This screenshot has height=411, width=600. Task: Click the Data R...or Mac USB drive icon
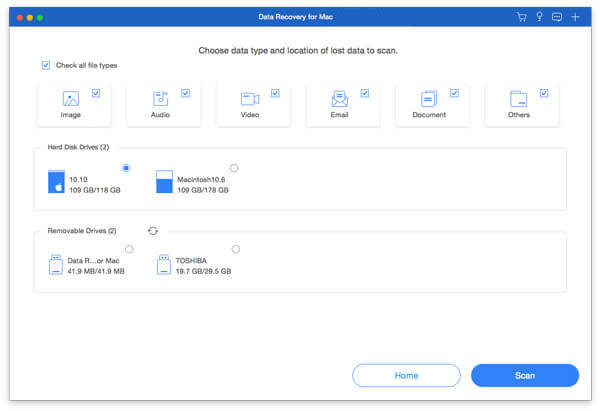tap(56, 265)
